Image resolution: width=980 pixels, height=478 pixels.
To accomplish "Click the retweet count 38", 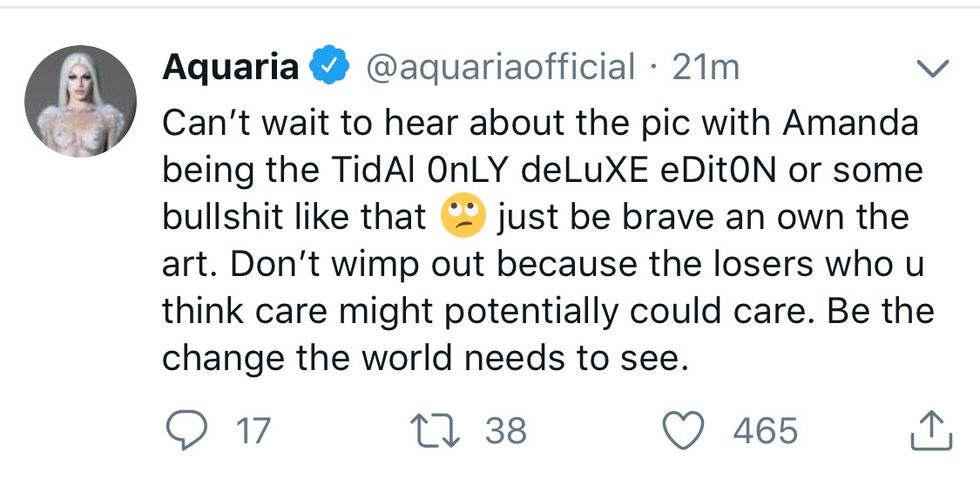I will [506, 431].
